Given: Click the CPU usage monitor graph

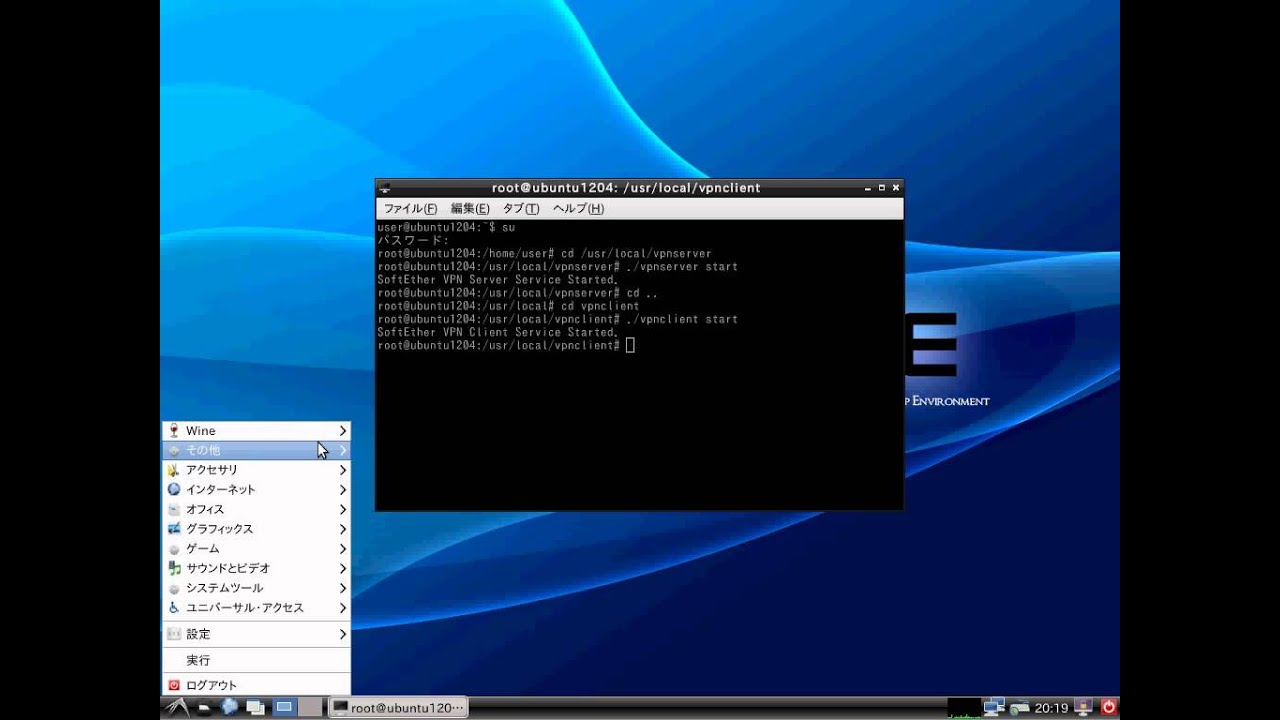Looking at the screenshot, I should click(964, 708).
